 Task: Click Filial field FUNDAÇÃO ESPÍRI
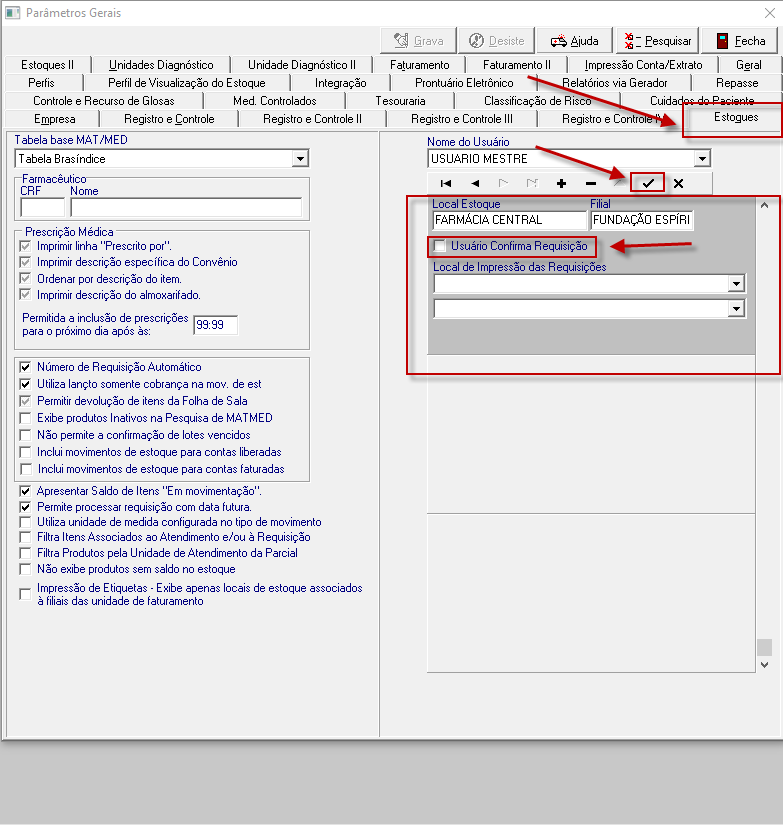tap(642, 220)
